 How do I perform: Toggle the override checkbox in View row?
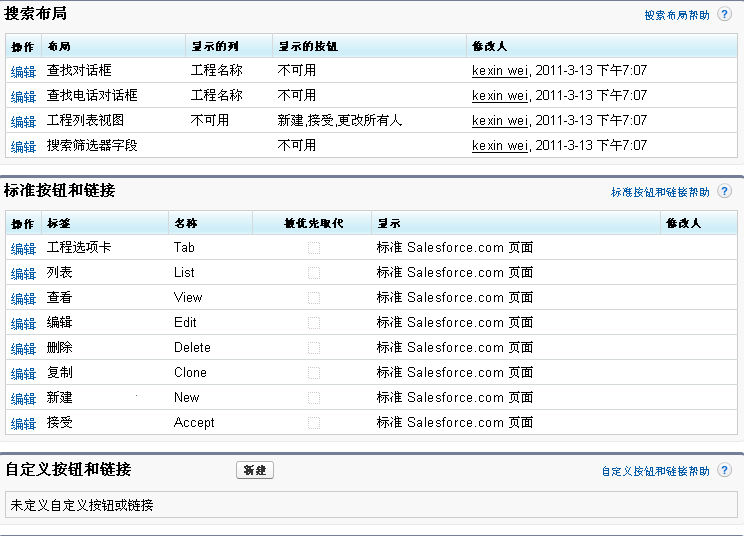(x=314, y=298)
